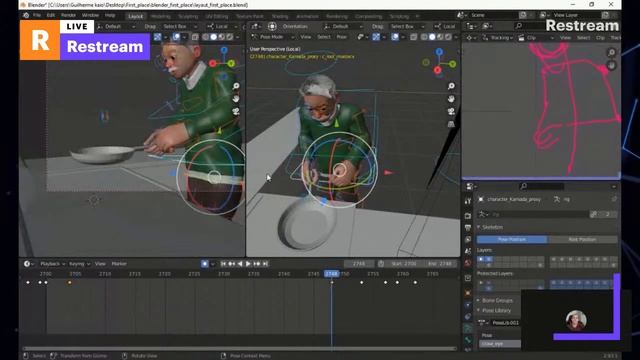The image size is (640, 360).
Task: Open the timeline Marker menu
Action: tap(119, 264)
